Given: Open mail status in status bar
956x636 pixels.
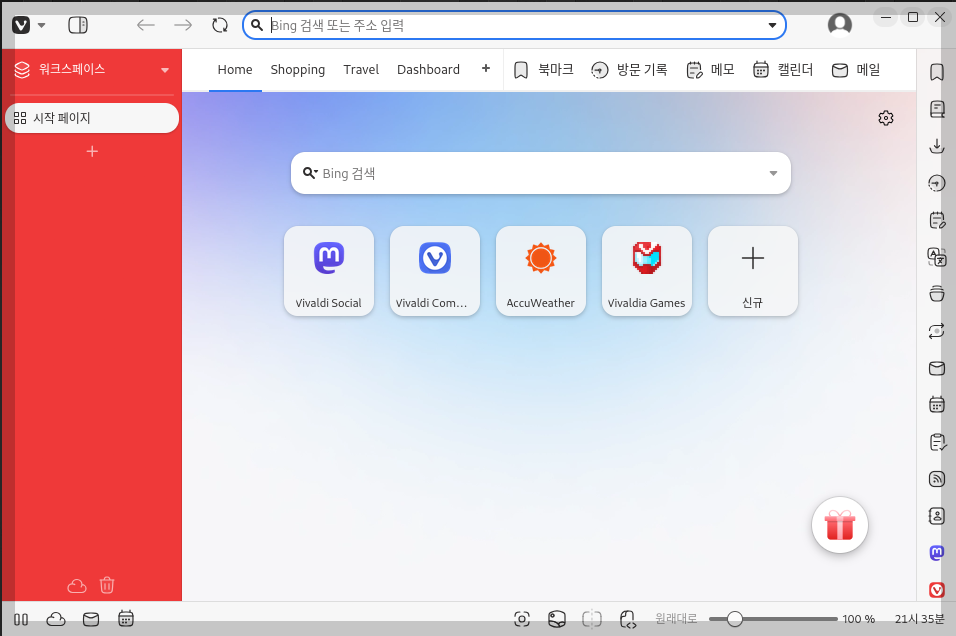Looking at the screenshot, I should click(x=91, y=620).
